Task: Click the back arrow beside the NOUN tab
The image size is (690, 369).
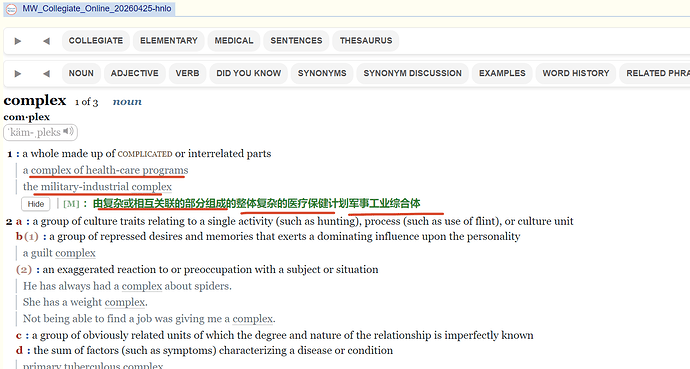Action: tap(46, 73)
